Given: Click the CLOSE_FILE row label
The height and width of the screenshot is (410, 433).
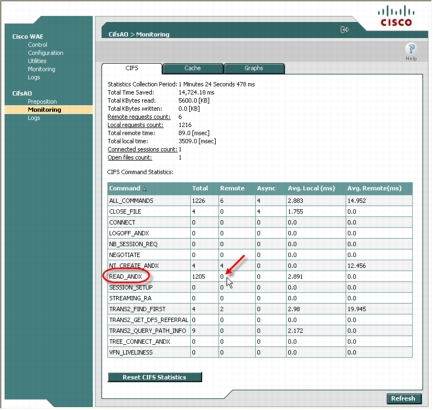Looking at the screenshot, I should (x=125, y=212).
